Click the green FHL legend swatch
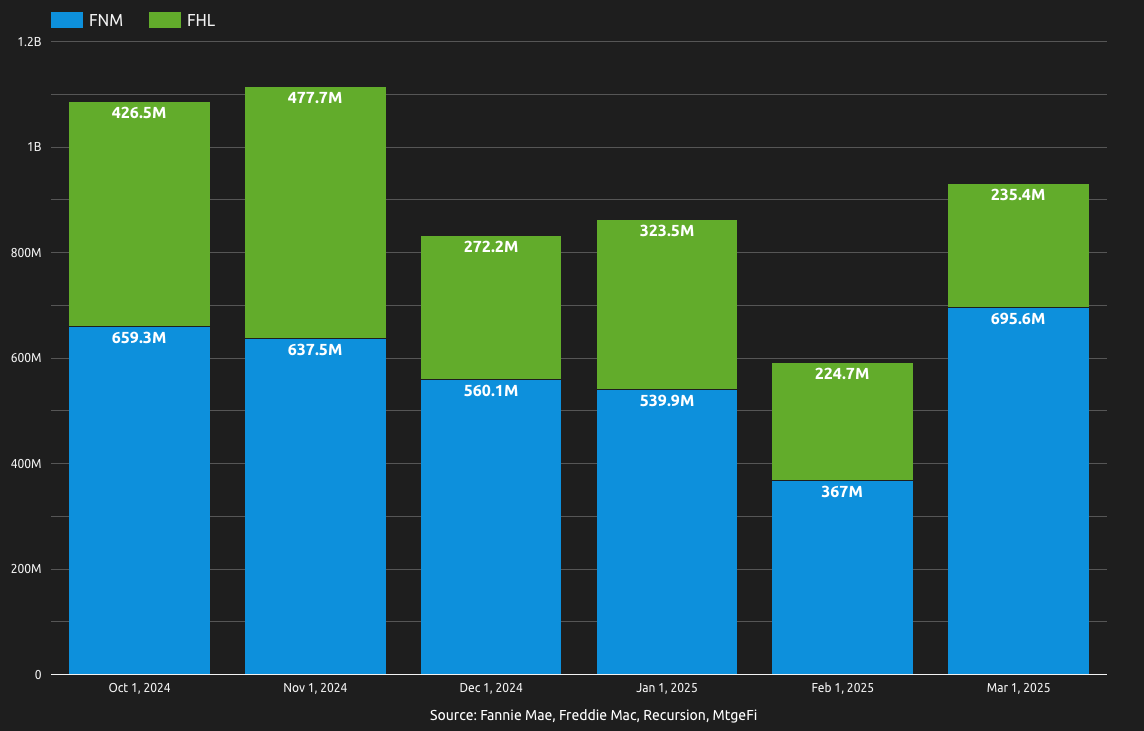 point(165,20)
